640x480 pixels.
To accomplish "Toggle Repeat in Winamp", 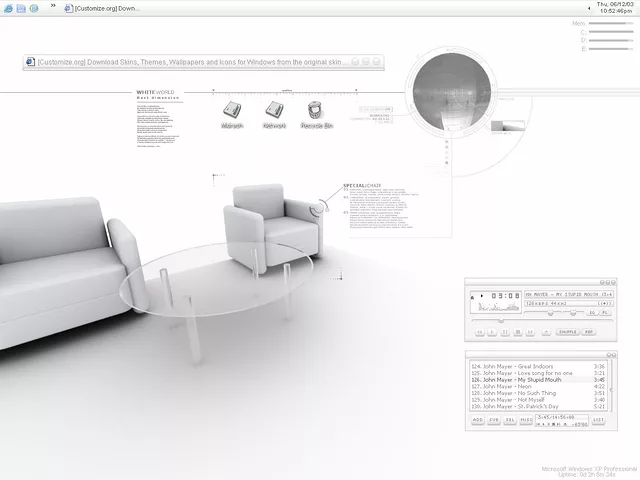I will pos(589,332).
